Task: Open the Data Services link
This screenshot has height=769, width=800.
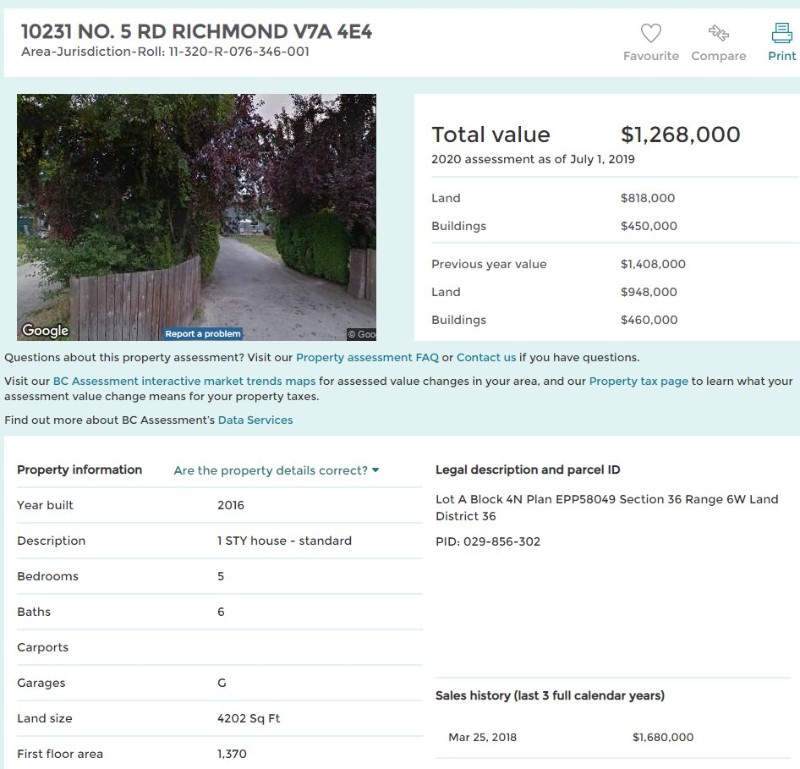Action: tap(255, 420)
